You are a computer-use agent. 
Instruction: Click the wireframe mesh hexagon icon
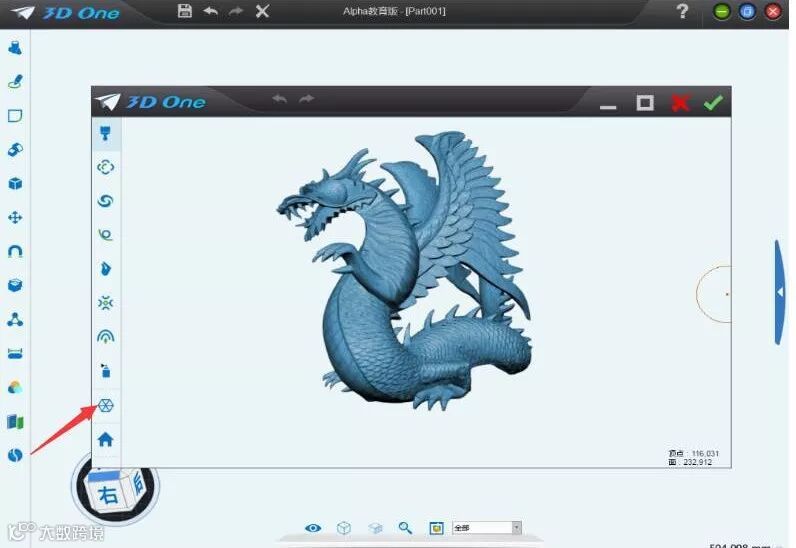(x=106, y=405)
